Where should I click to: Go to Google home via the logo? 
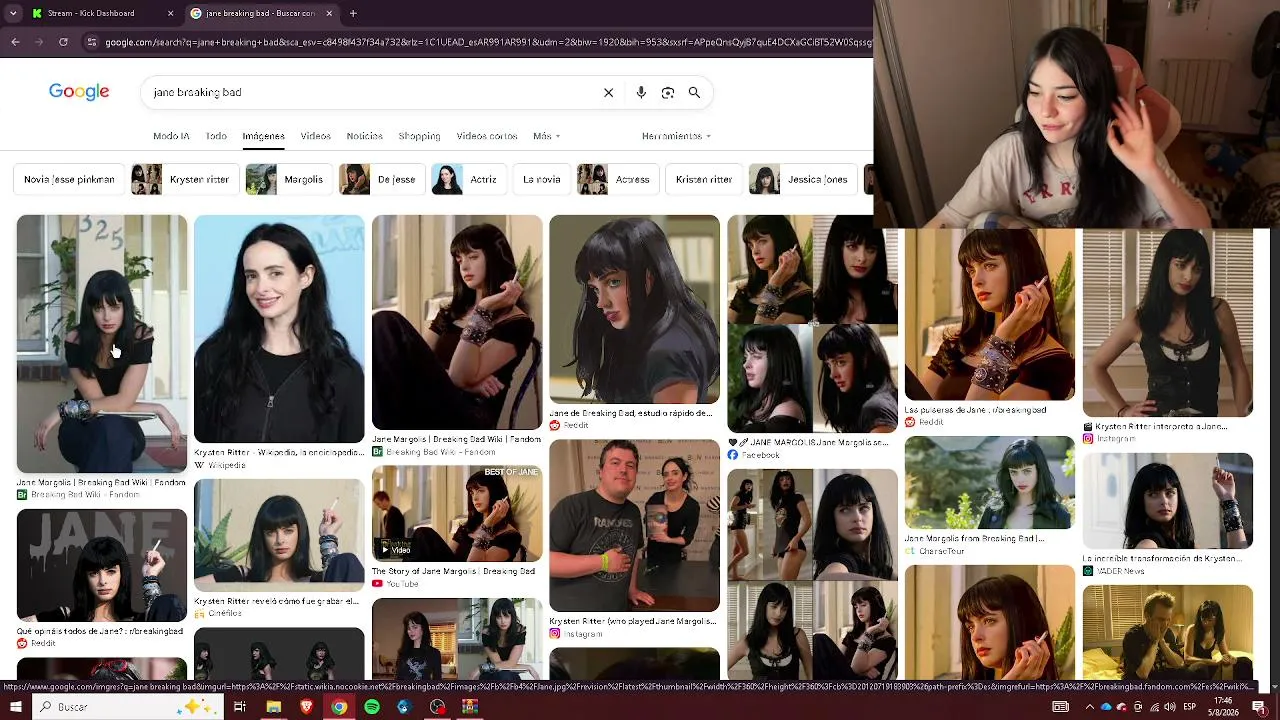[x=79, y=92]
